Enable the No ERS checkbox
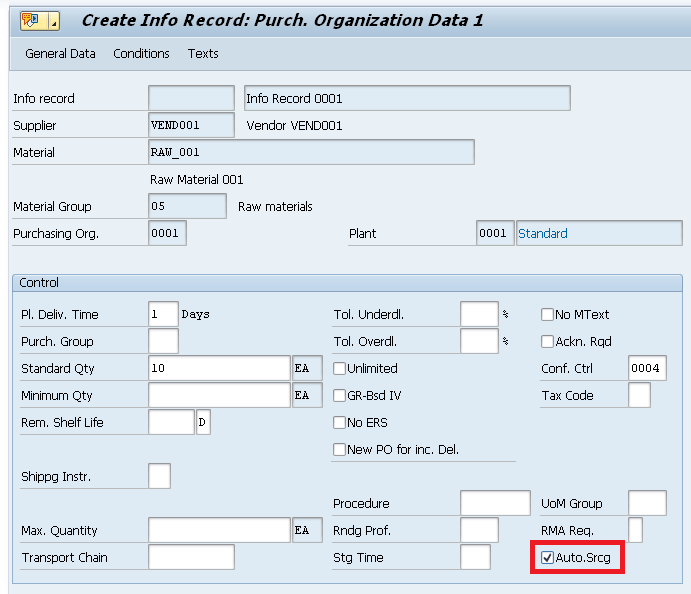The height and width of the screenshot is (594, 691). pyautogui.click(x=339, y=423)
